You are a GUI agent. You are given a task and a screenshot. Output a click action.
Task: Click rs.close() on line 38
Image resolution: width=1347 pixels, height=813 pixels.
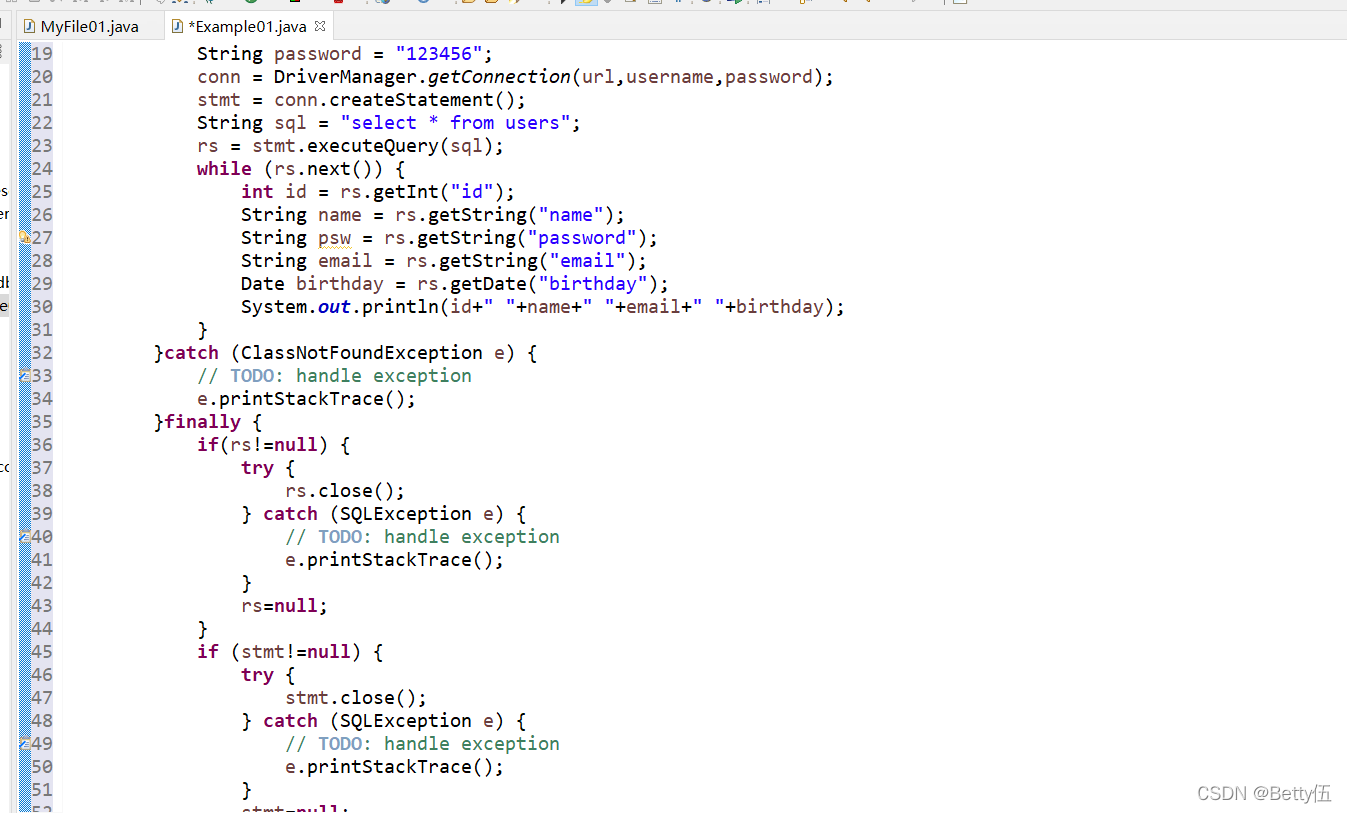pos(345,491)
